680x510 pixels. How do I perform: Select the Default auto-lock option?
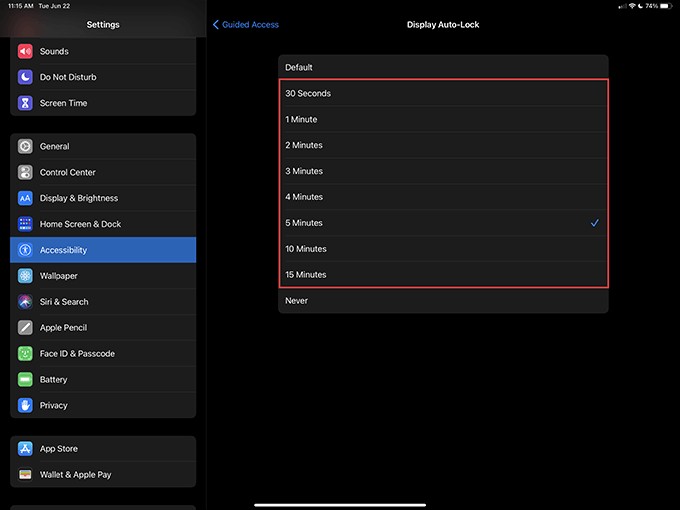pos(443,67)
